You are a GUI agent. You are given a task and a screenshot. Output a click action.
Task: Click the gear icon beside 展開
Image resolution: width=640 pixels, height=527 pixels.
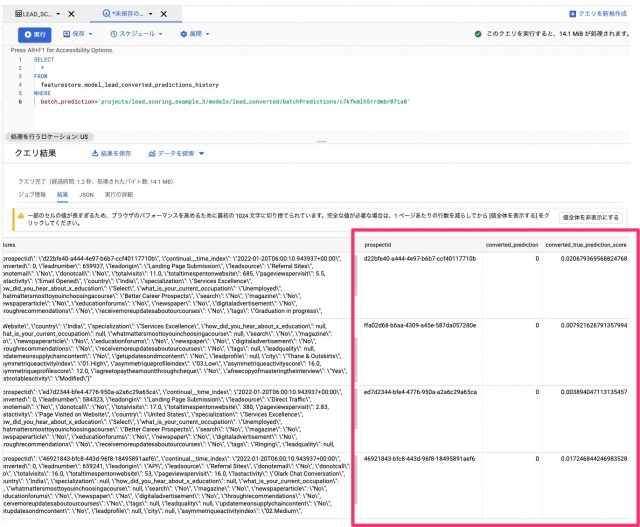click(184, 34)
